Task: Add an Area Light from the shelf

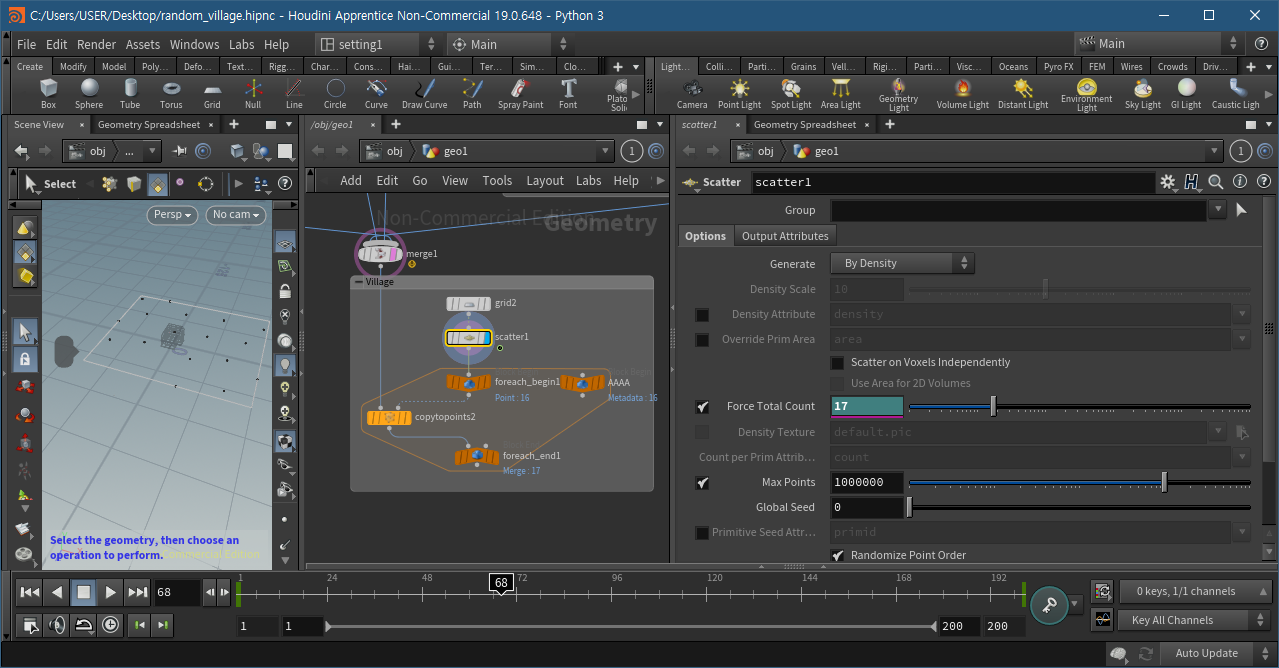Action: coord(840,94)
